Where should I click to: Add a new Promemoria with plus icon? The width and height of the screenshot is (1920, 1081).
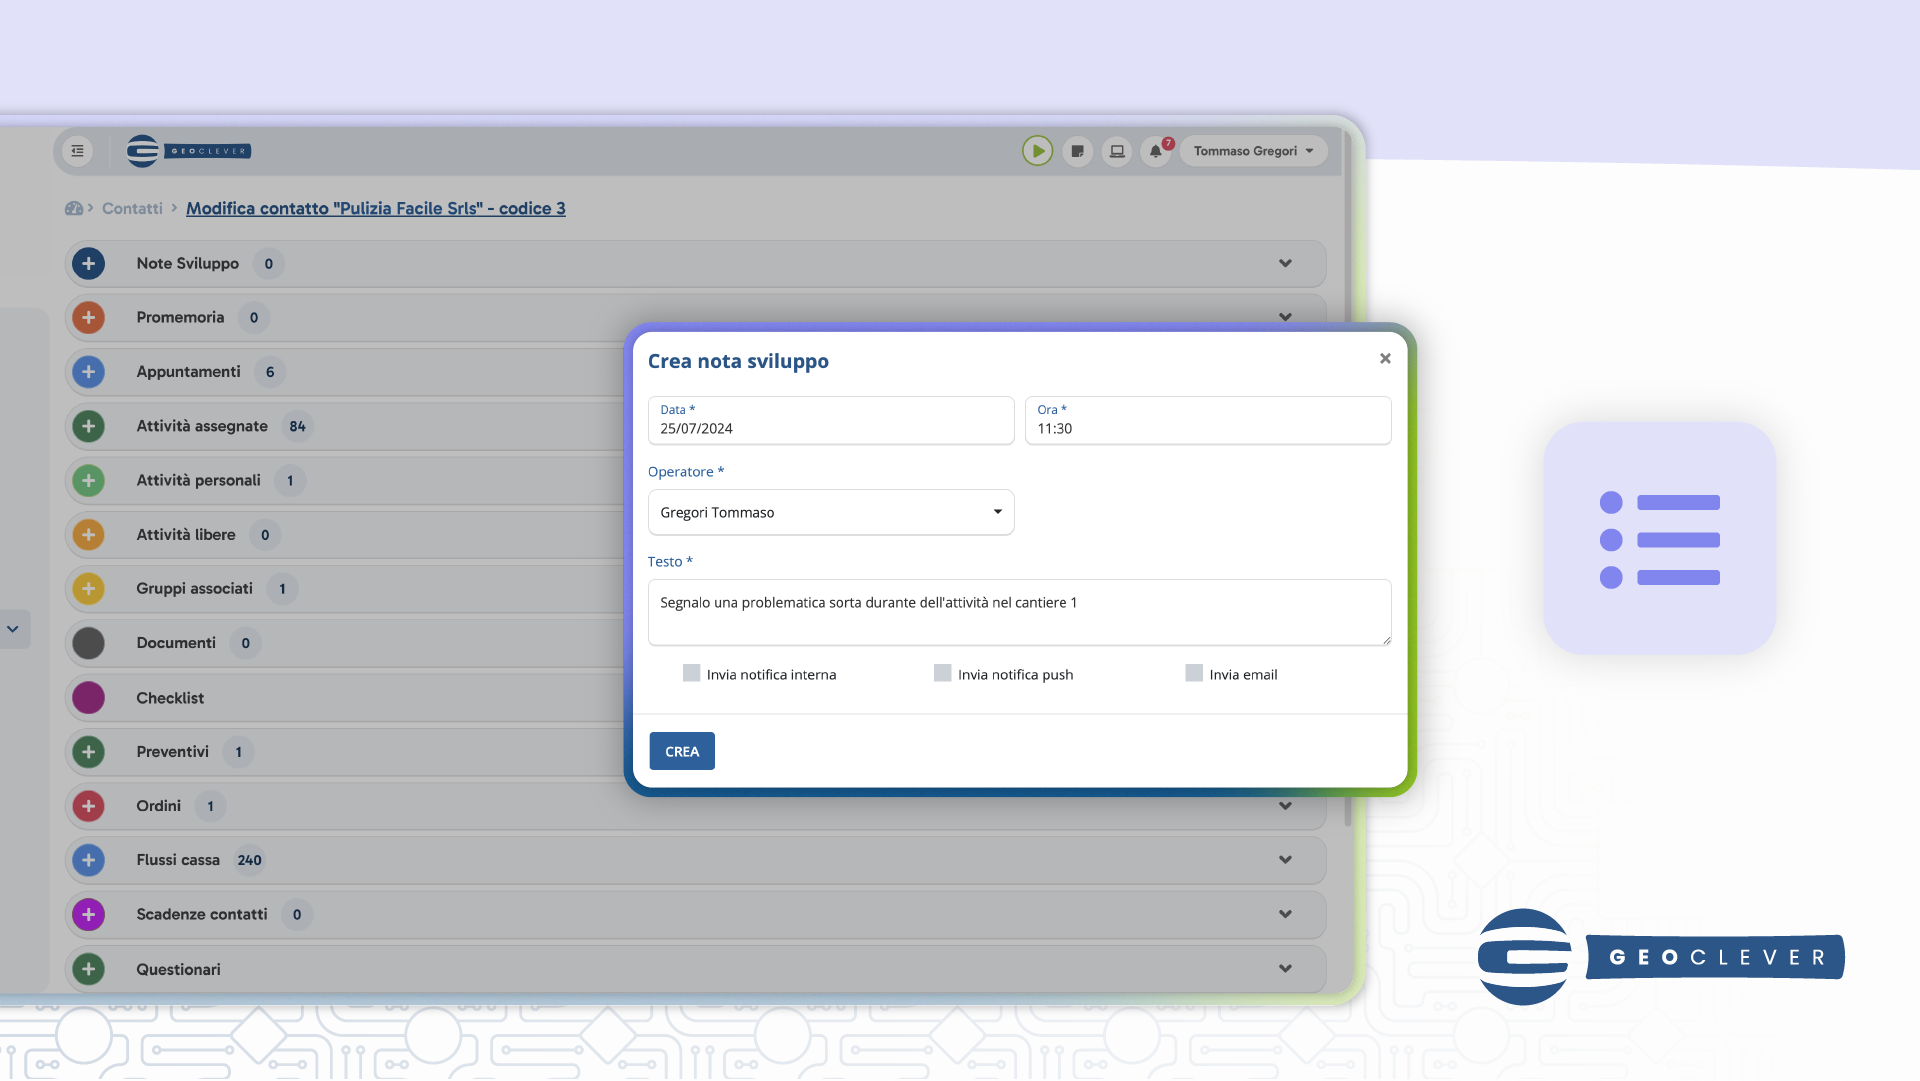tap(89, 317)
